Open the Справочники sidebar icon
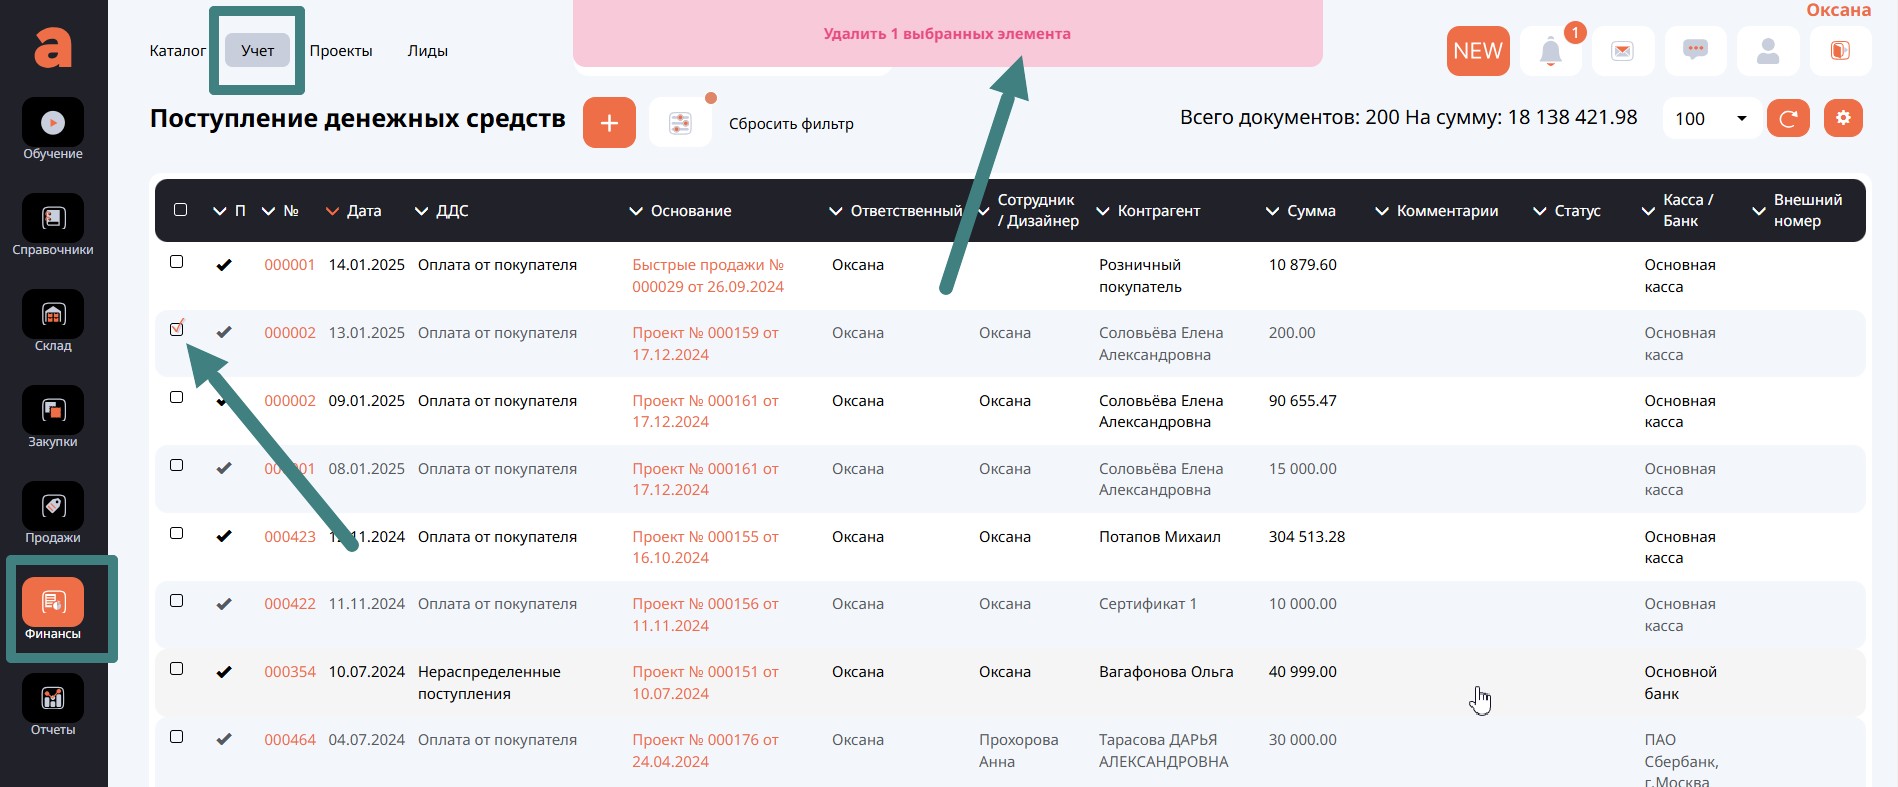Viewport: 1898px width, 787px height. point(53,219)
